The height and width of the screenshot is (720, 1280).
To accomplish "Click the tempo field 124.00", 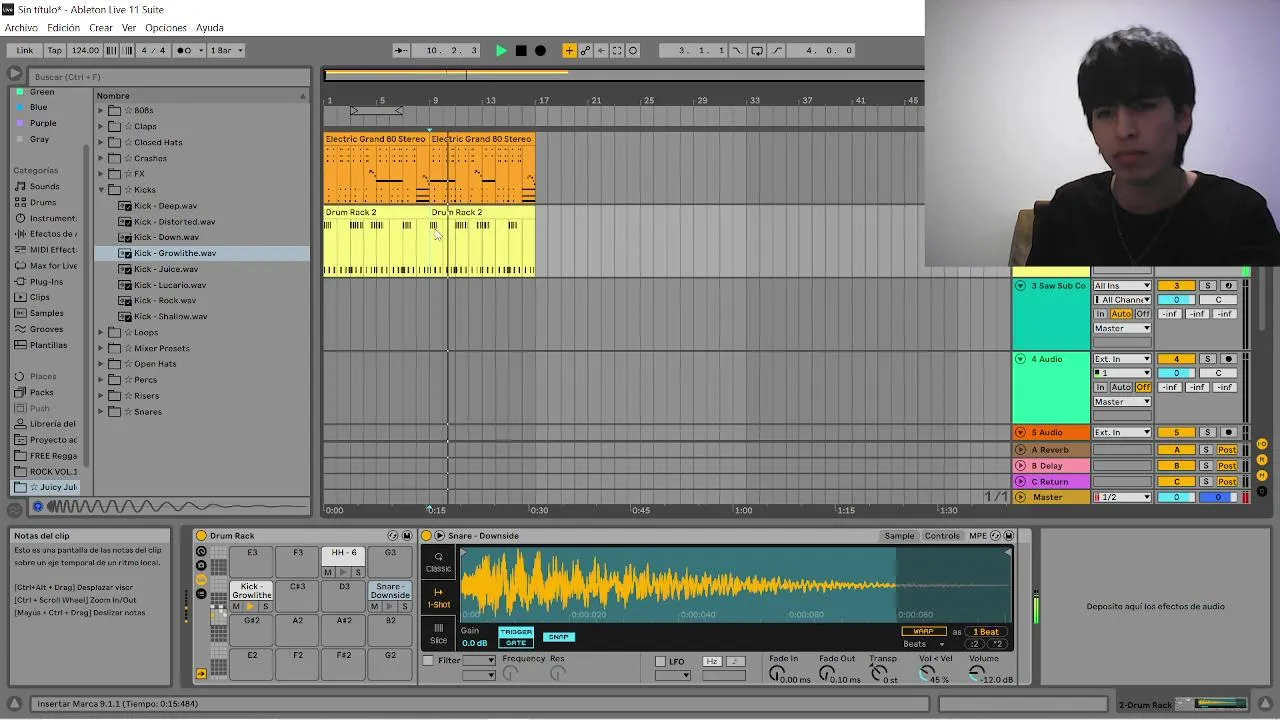I will (x=85, y=50).
